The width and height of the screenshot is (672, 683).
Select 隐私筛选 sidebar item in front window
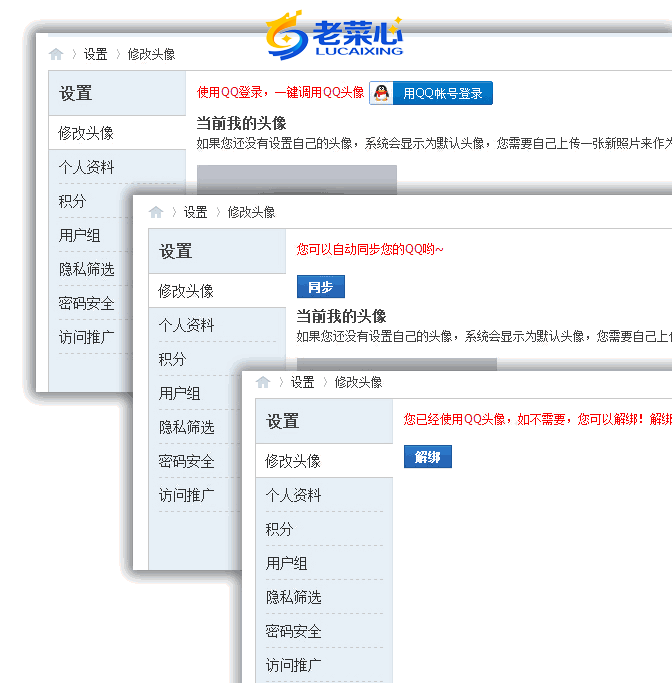click(293, 597)
